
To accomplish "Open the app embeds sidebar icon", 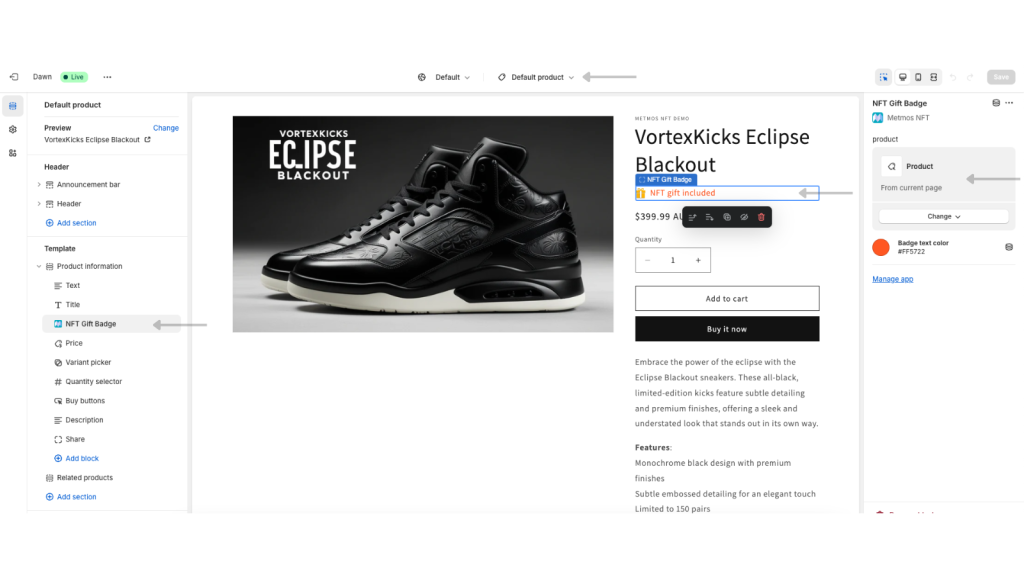I will coord(12,153).
